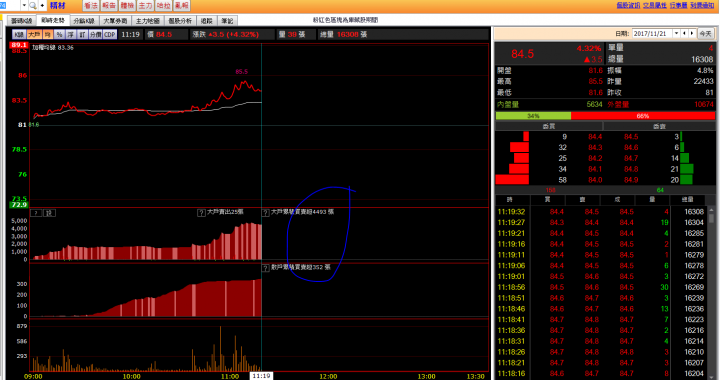Click the magnifier search icon beside stock box
This screenshot has width=720, height=380.
click(x=33, y=6)
